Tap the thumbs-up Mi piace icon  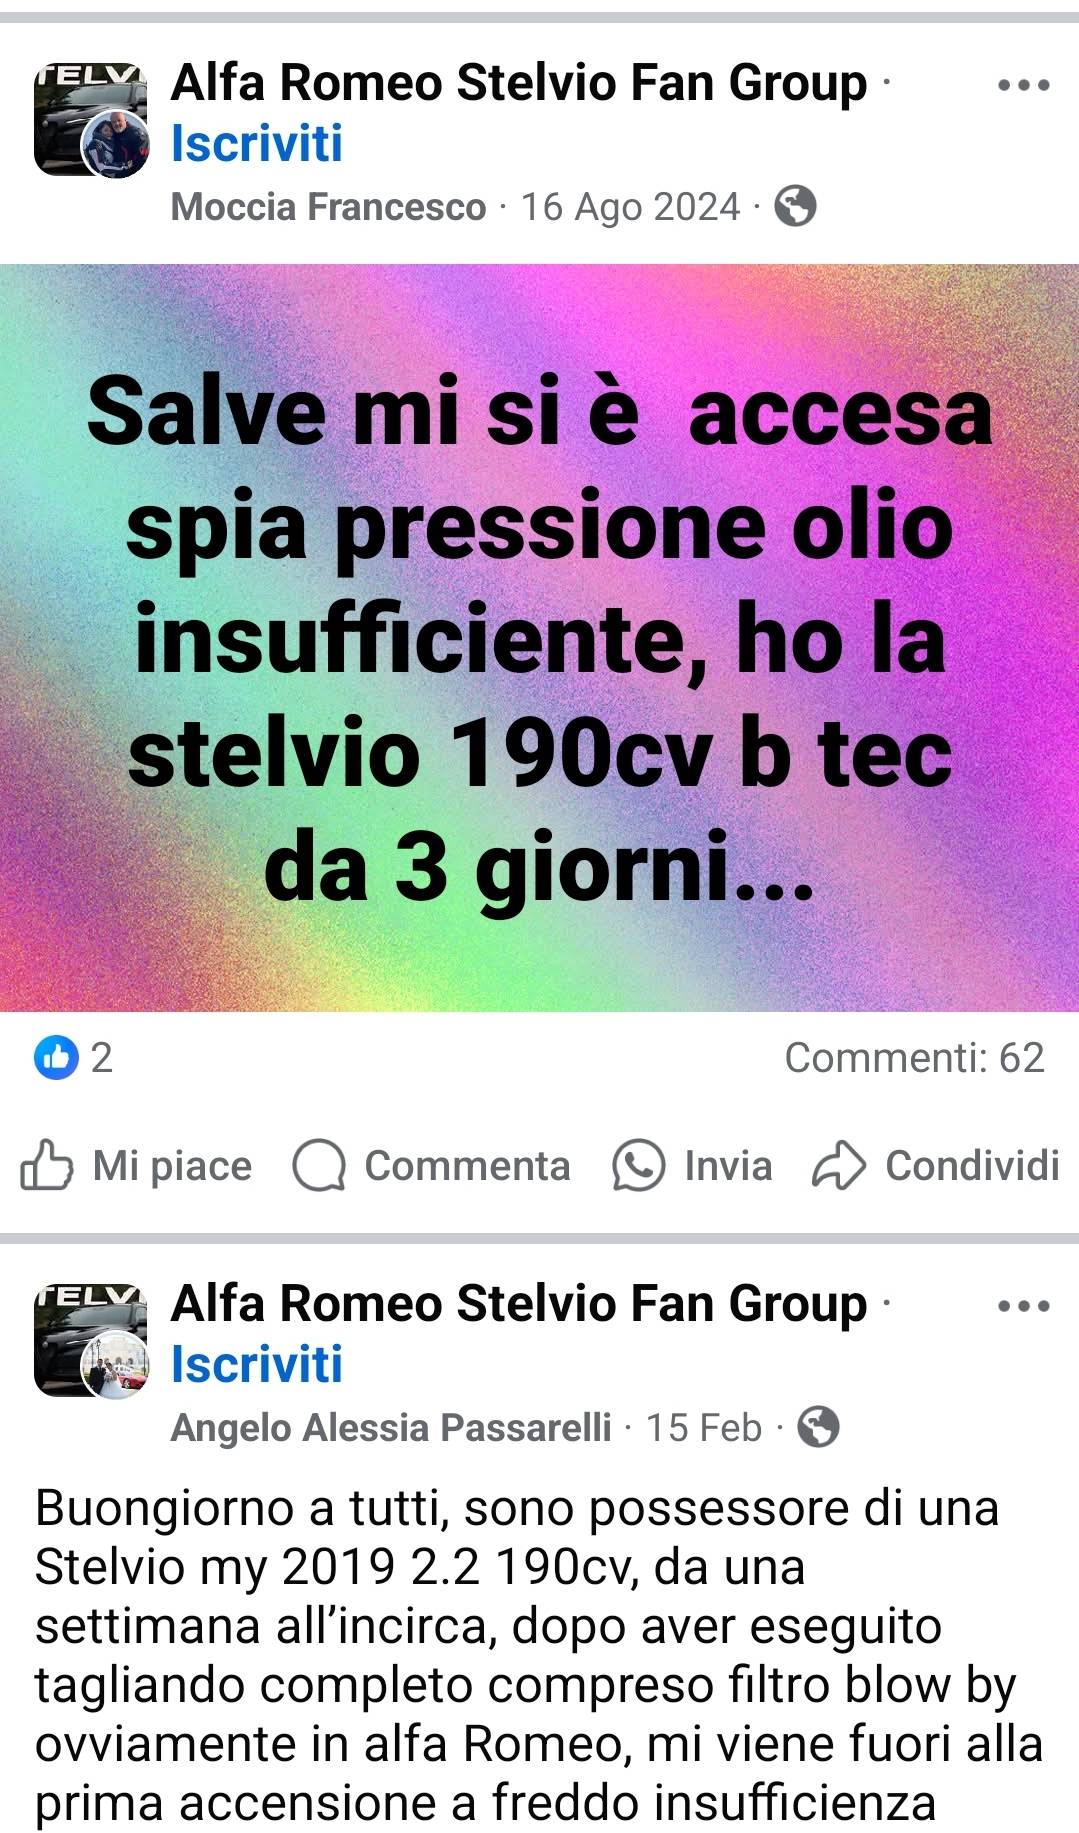click(46, 1166)
